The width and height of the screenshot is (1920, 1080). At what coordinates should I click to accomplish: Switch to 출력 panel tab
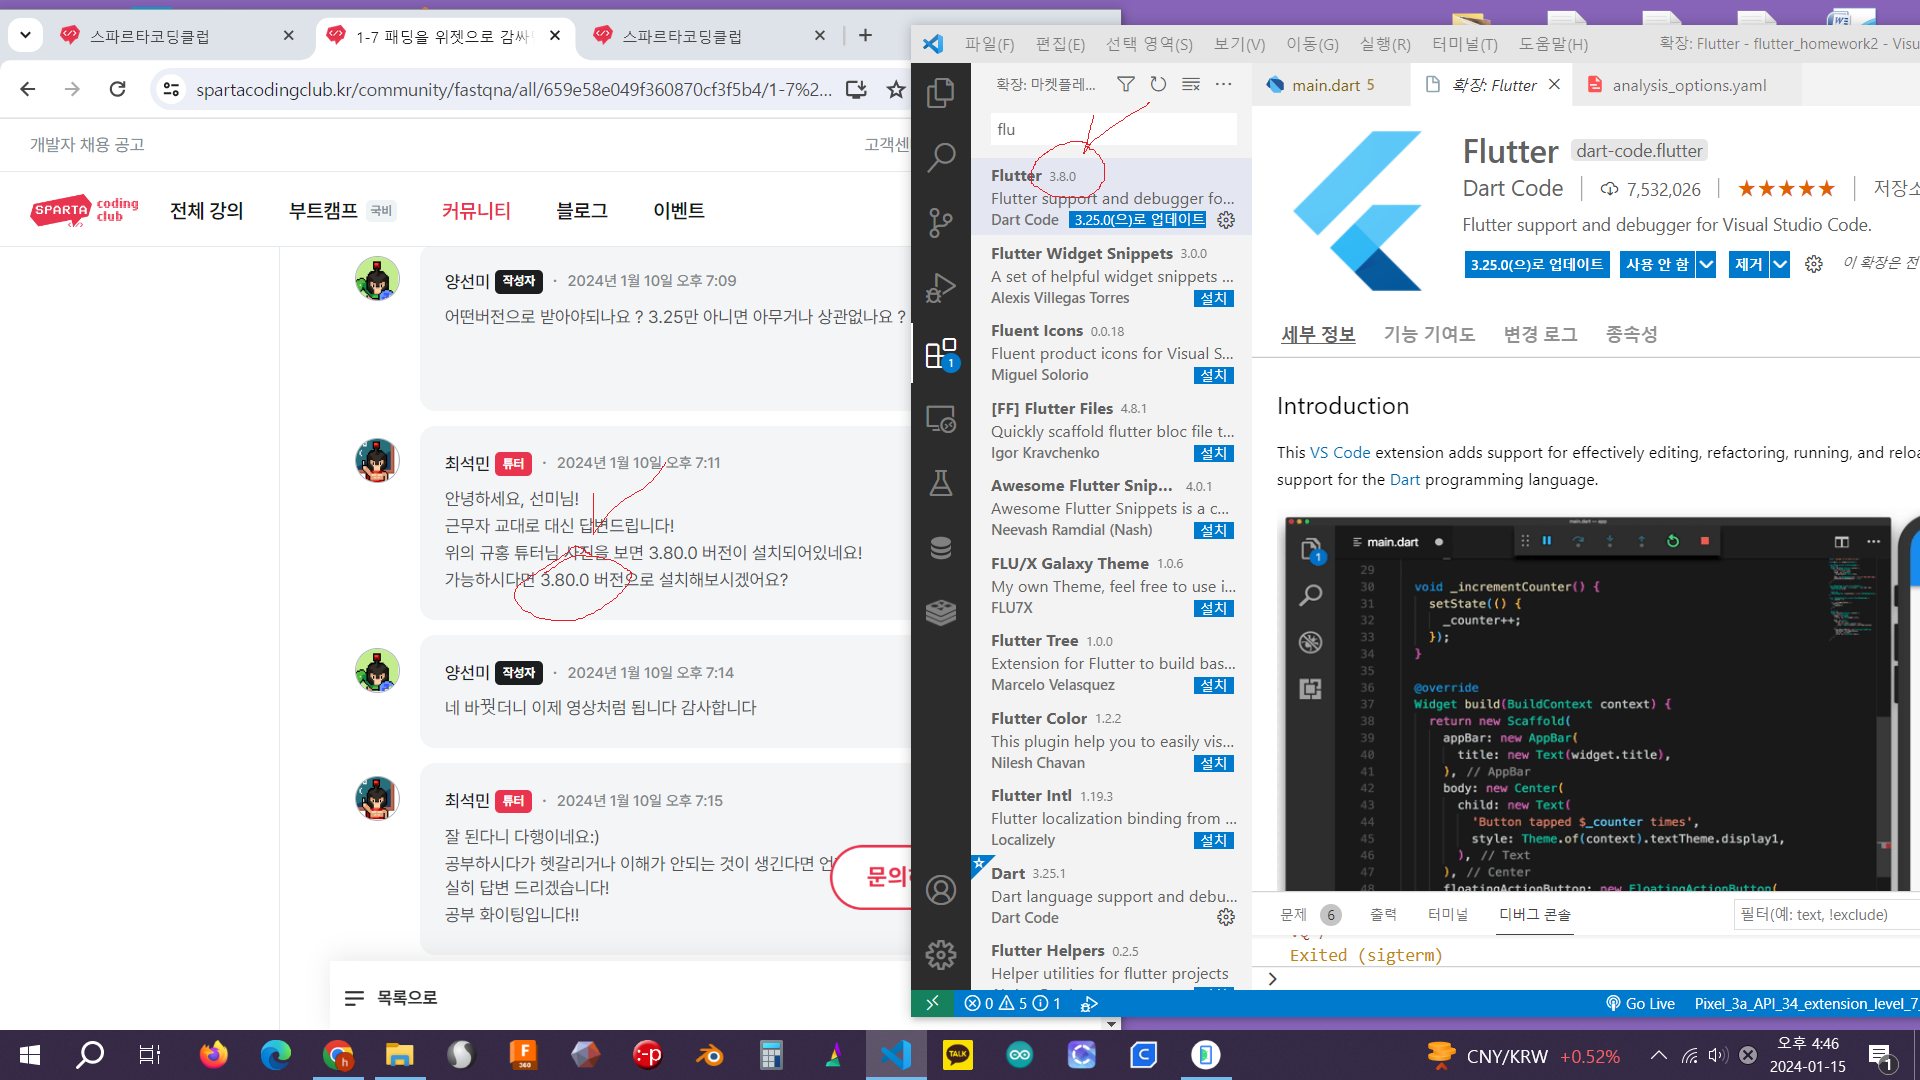(1383, 914)
